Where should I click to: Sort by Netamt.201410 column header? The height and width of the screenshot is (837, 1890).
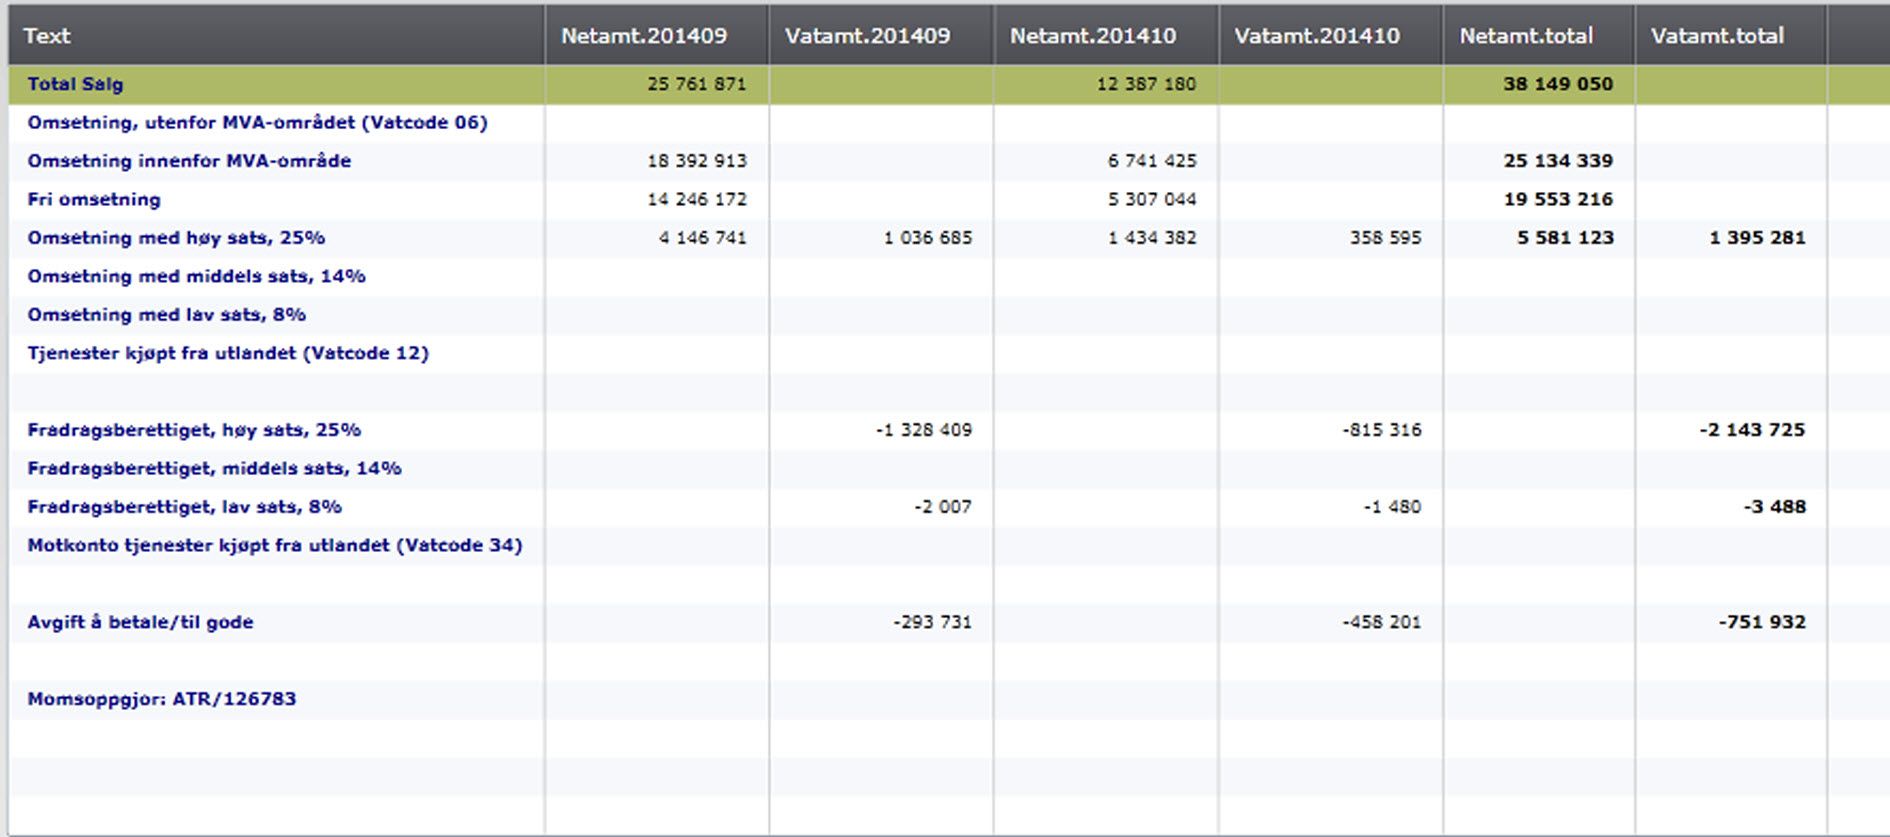[1092, 36]
